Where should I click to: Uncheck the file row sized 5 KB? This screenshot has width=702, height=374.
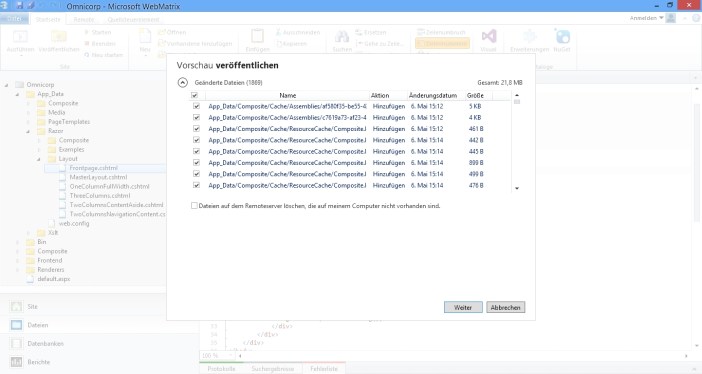(197, 106)
